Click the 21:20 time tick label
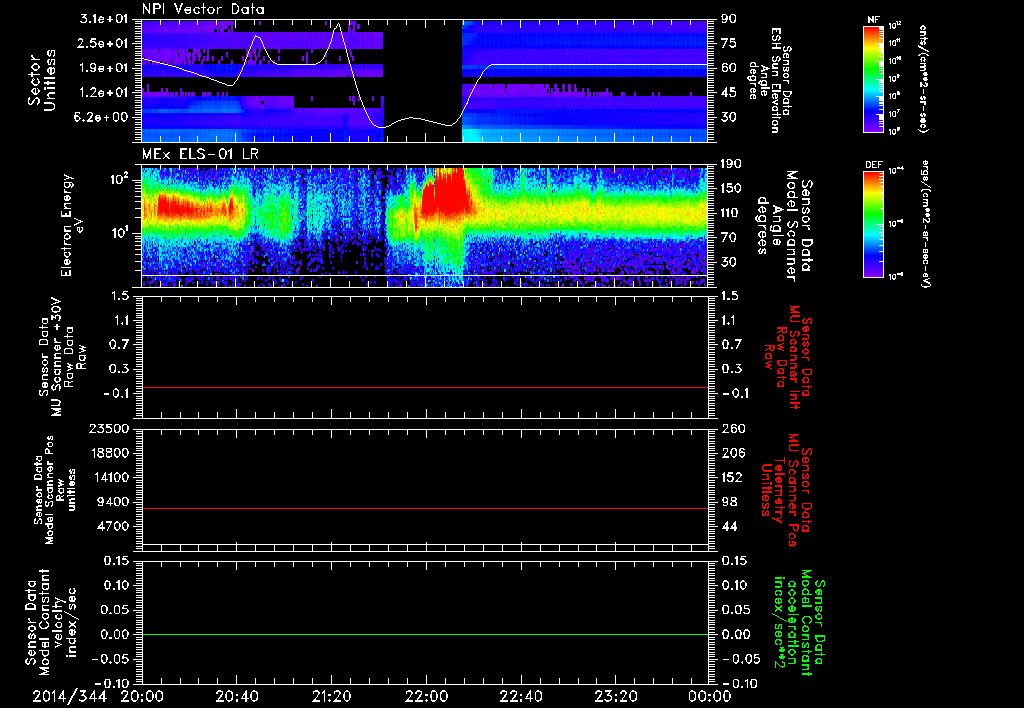This screenshot has width=1024, height=708. 332,696
